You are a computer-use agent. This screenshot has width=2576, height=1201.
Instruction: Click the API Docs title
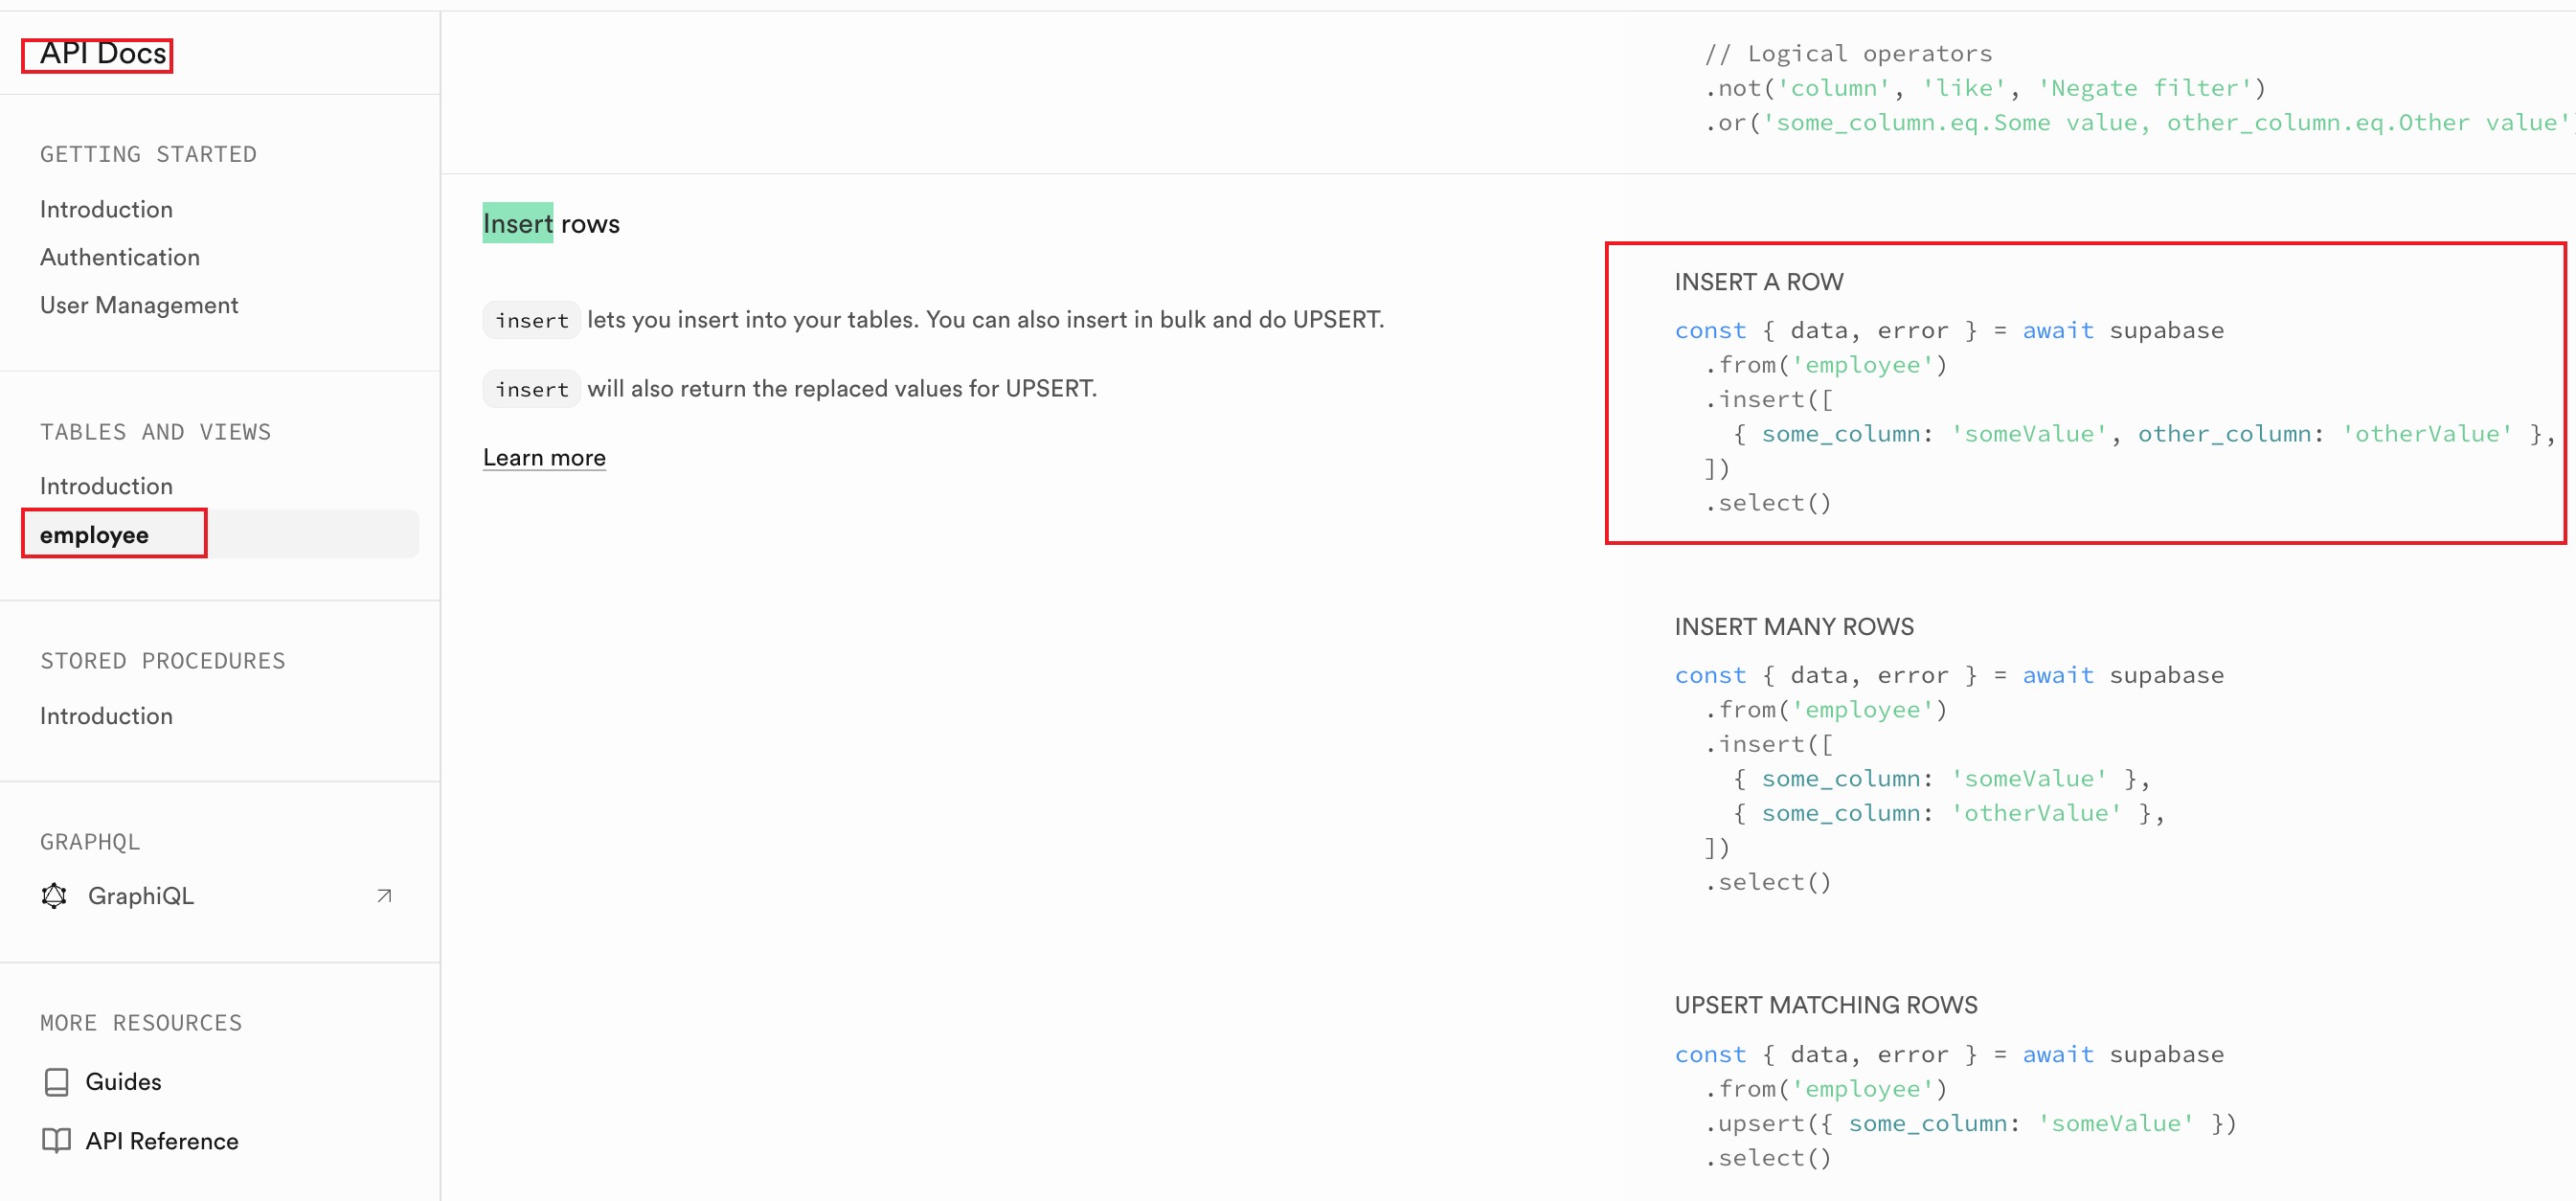pyautogui.click(x=102, y=54)
